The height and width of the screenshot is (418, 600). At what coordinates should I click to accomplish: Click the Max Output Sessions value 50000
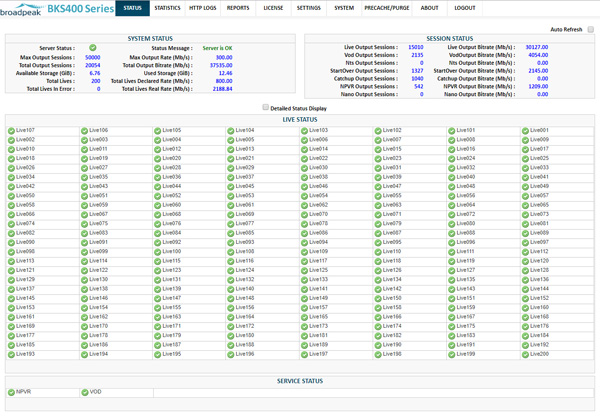pos(92,57)
